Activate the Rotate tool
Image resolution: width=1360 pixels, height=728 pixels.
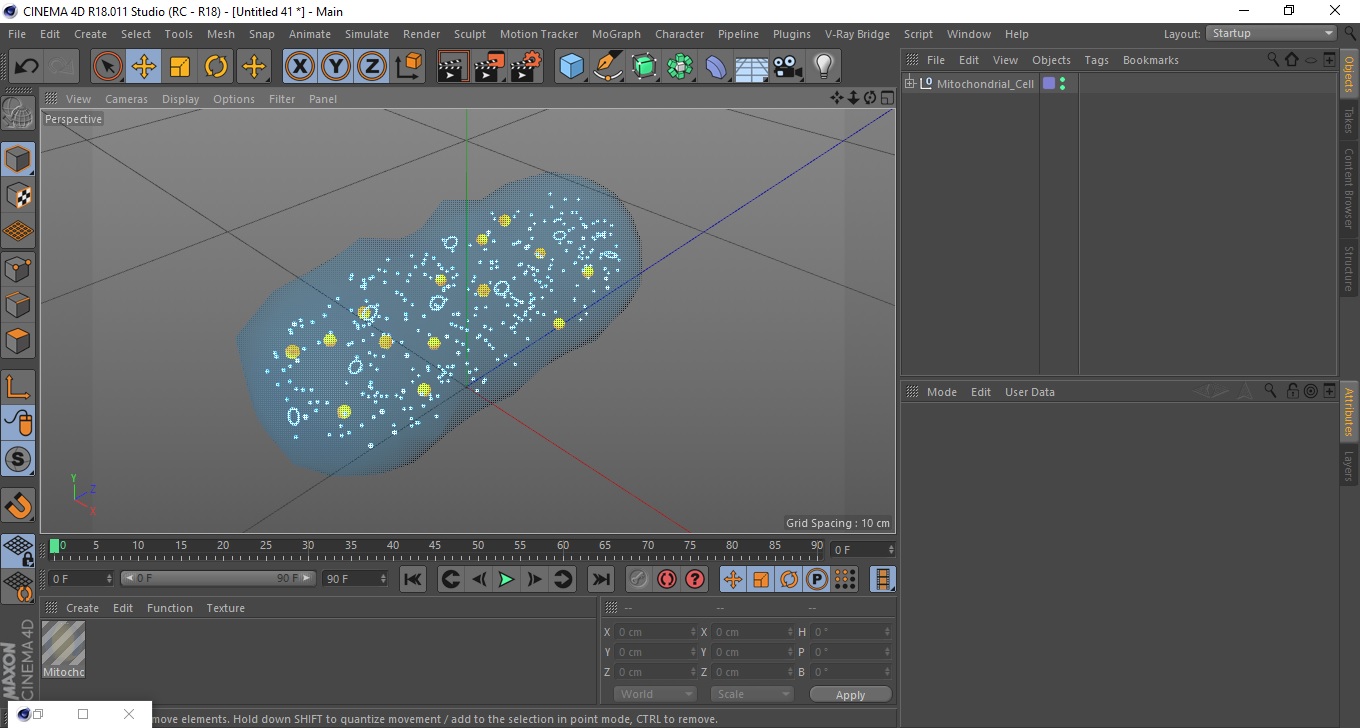[x=216, y=67]
